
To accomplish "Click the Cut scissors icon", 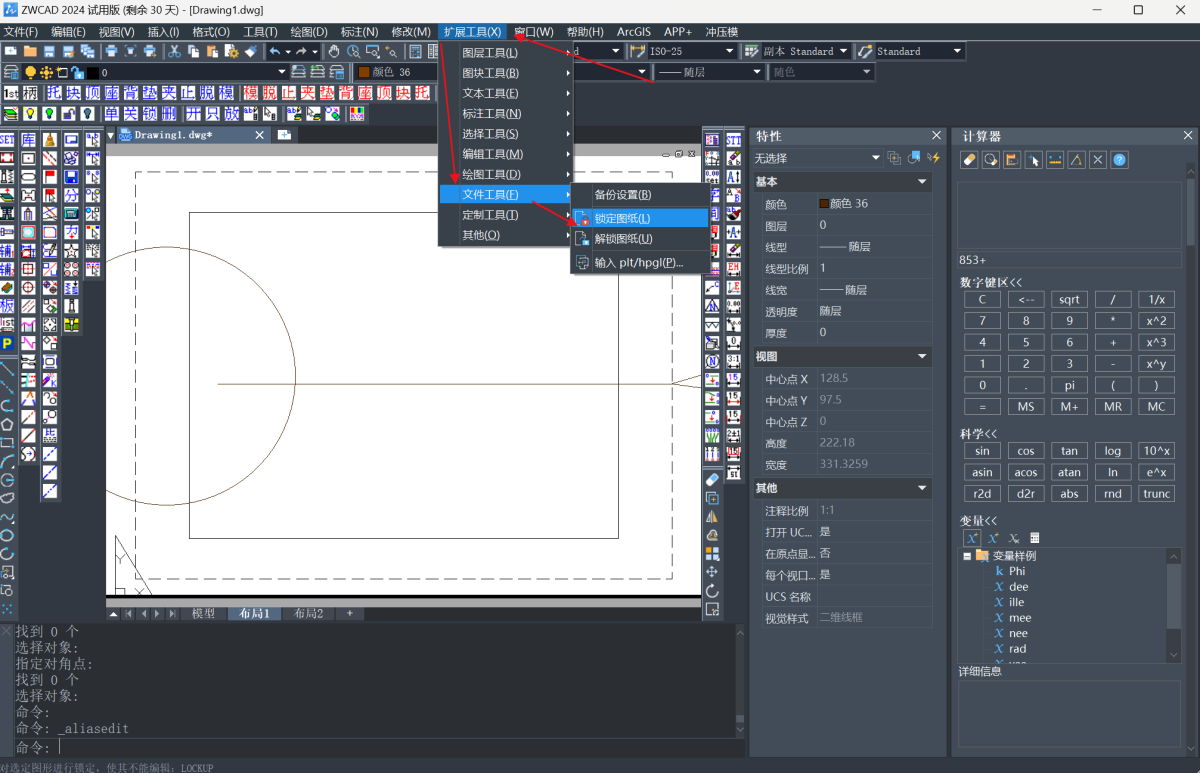I will point(175,51).
